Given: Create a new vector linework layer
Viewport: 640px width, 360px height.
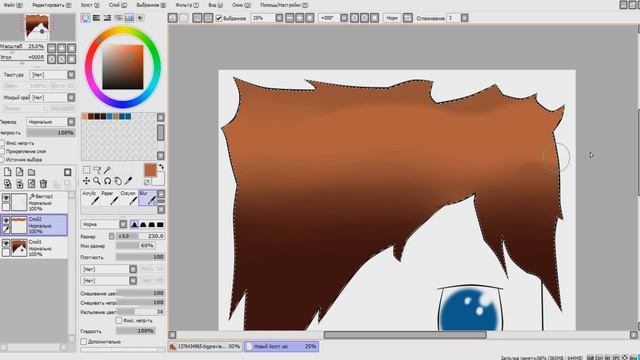Looking at the screenshot, I should (20, 172).
